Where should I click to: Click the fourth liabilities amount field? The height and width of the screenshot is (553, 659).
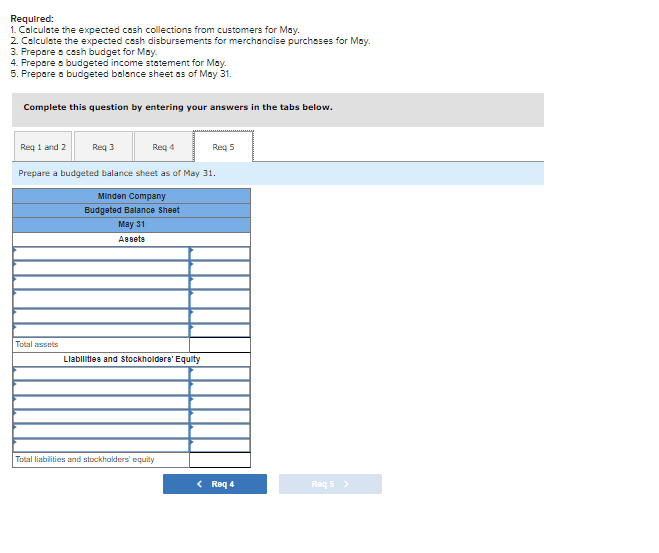220,417
